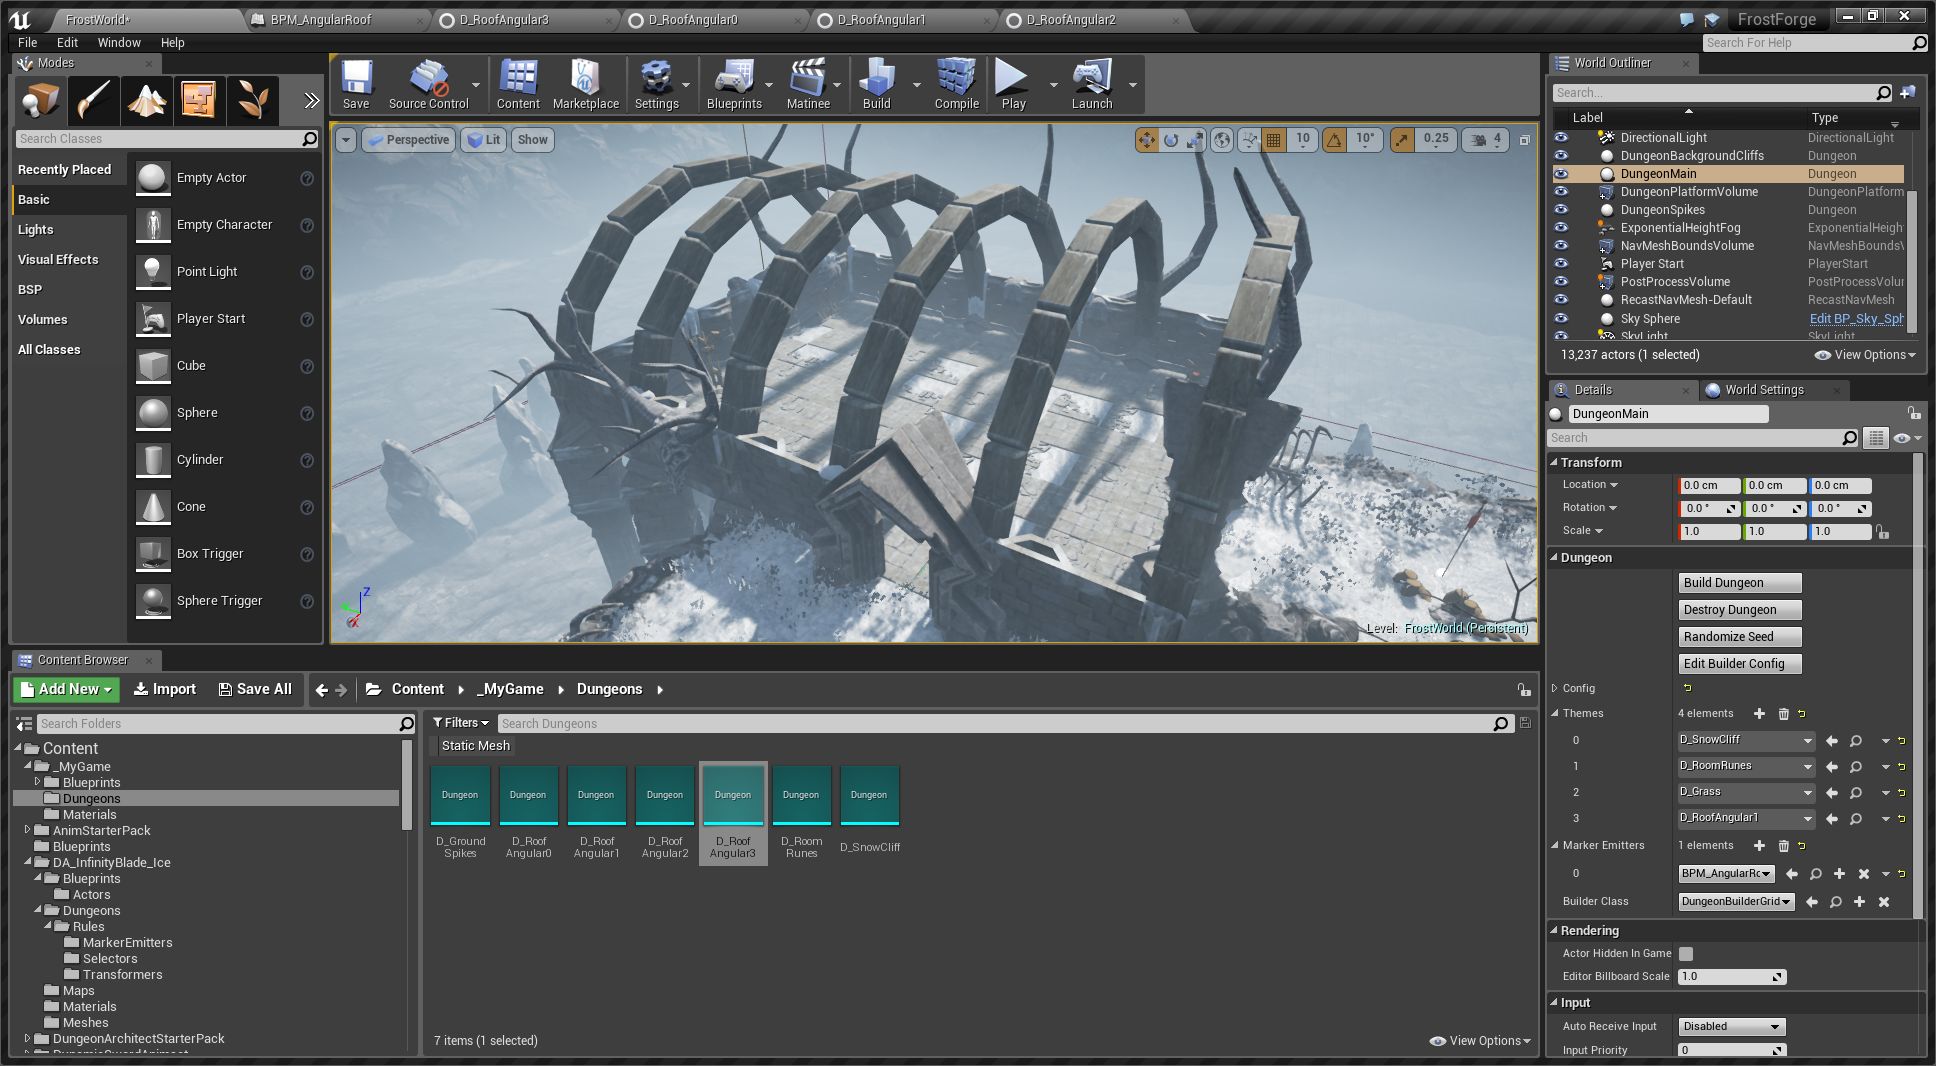The width and height of the screenshot is (1936, 1066).
Task: Toggle Player Start visibility eye
Action: pyautogui.click(x=1561, y=264)
